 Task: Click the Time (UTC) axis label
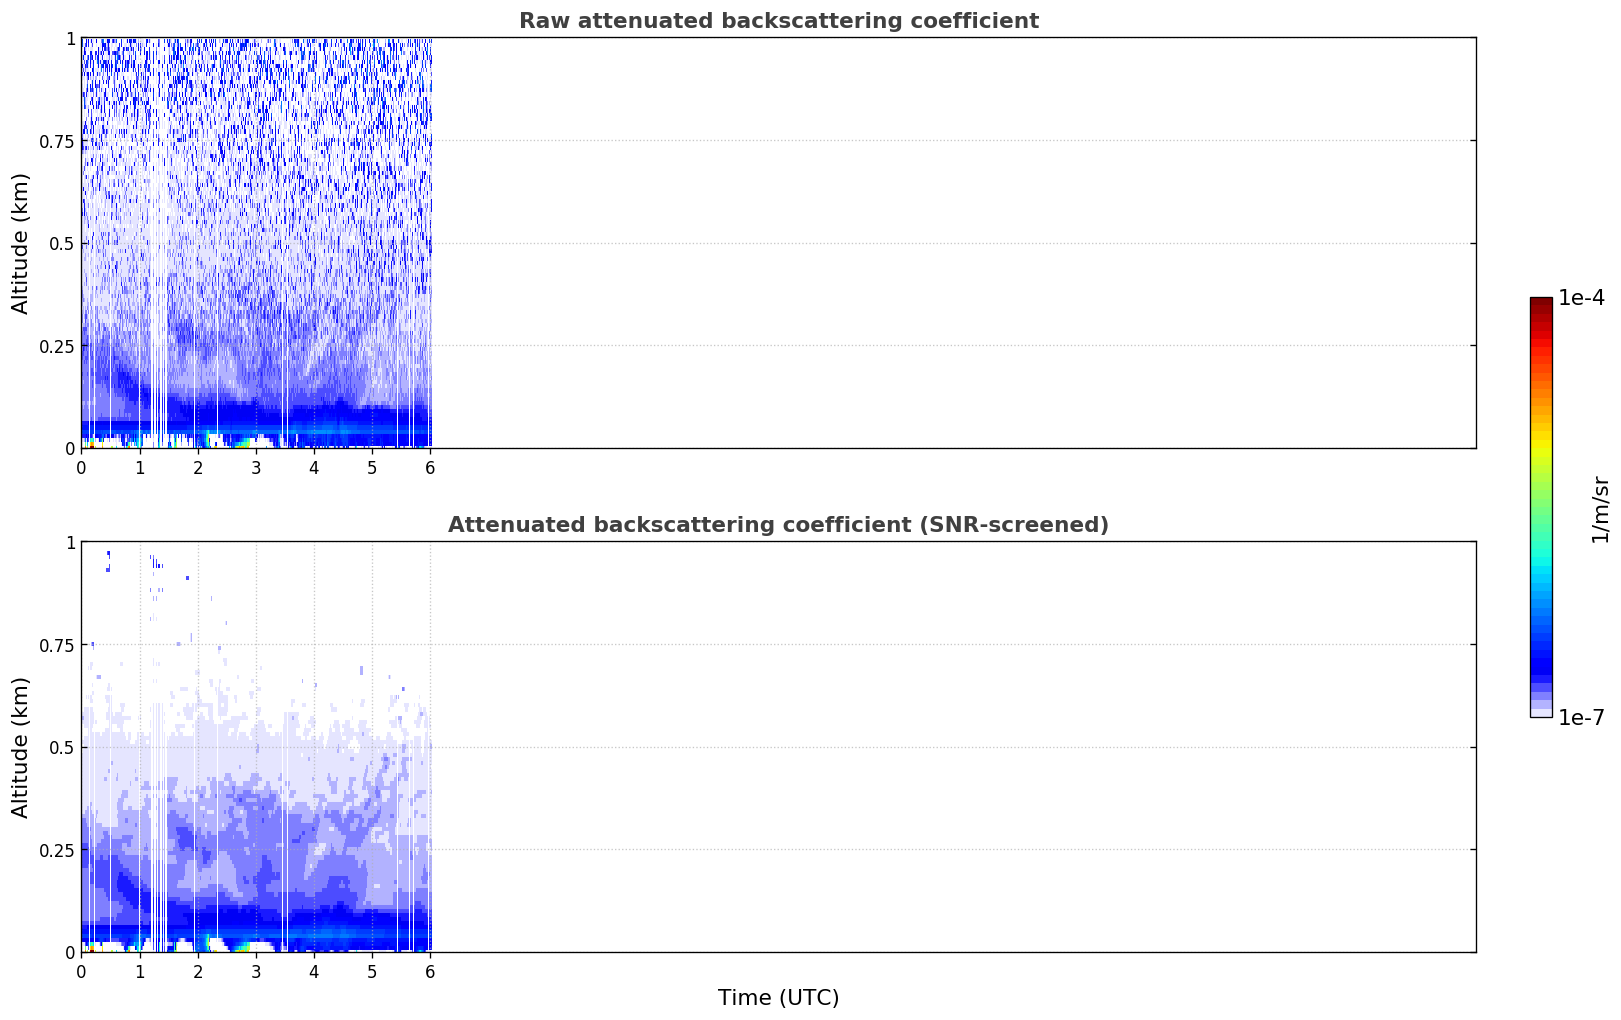pyautogui.click(x=778, y=998)
